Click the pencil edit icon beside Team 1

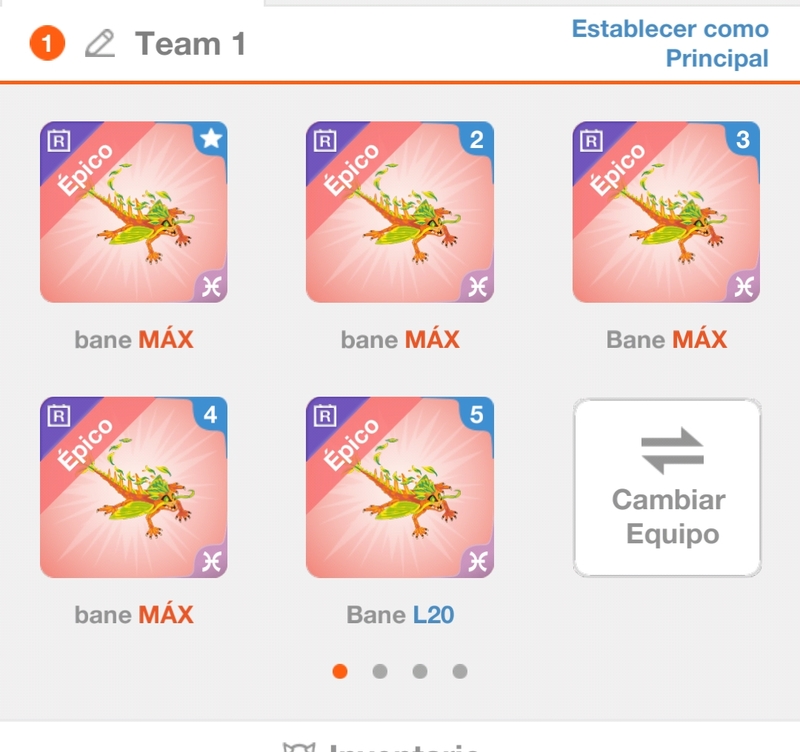tap(100, 43)
